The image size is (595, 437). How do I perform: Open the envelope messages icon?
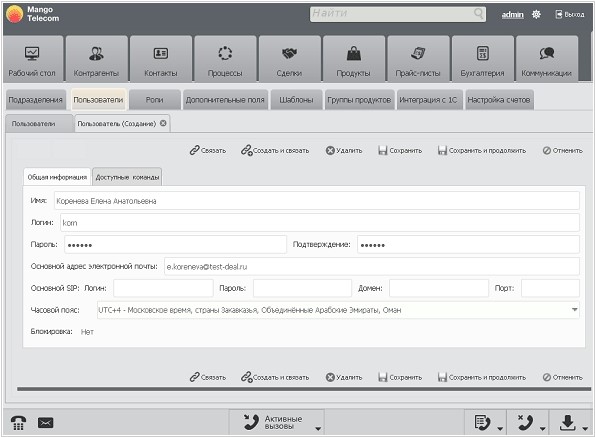[x=46, y=423]
